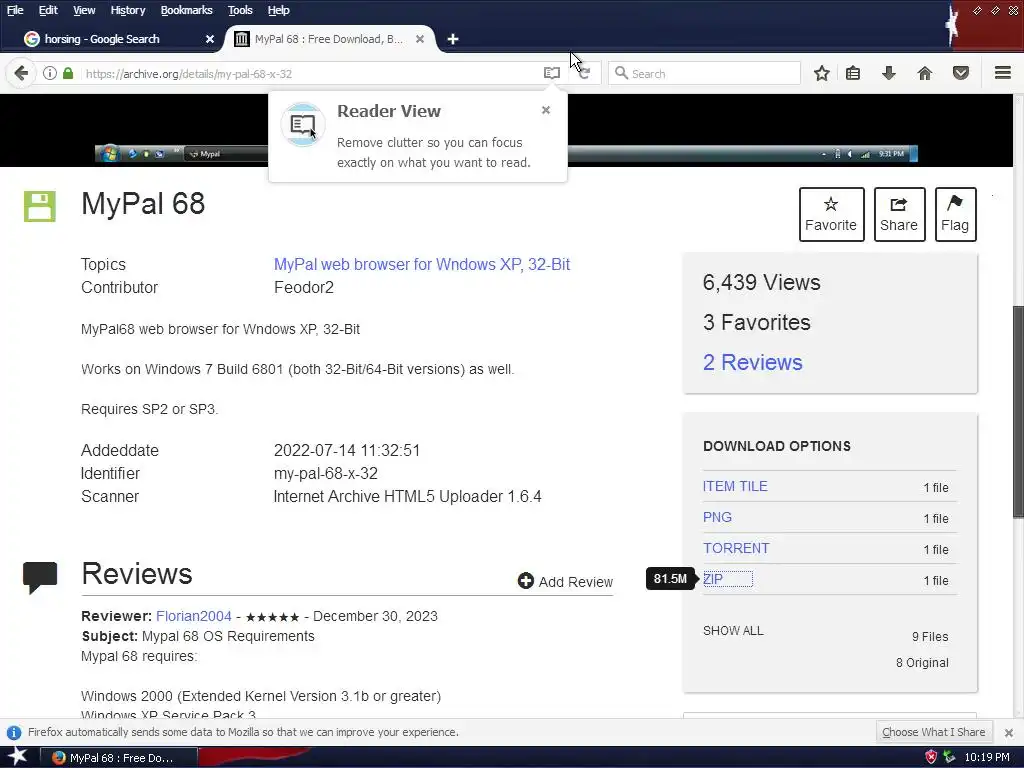Open the View menu

pyautogui.click(x=84, y=10)
